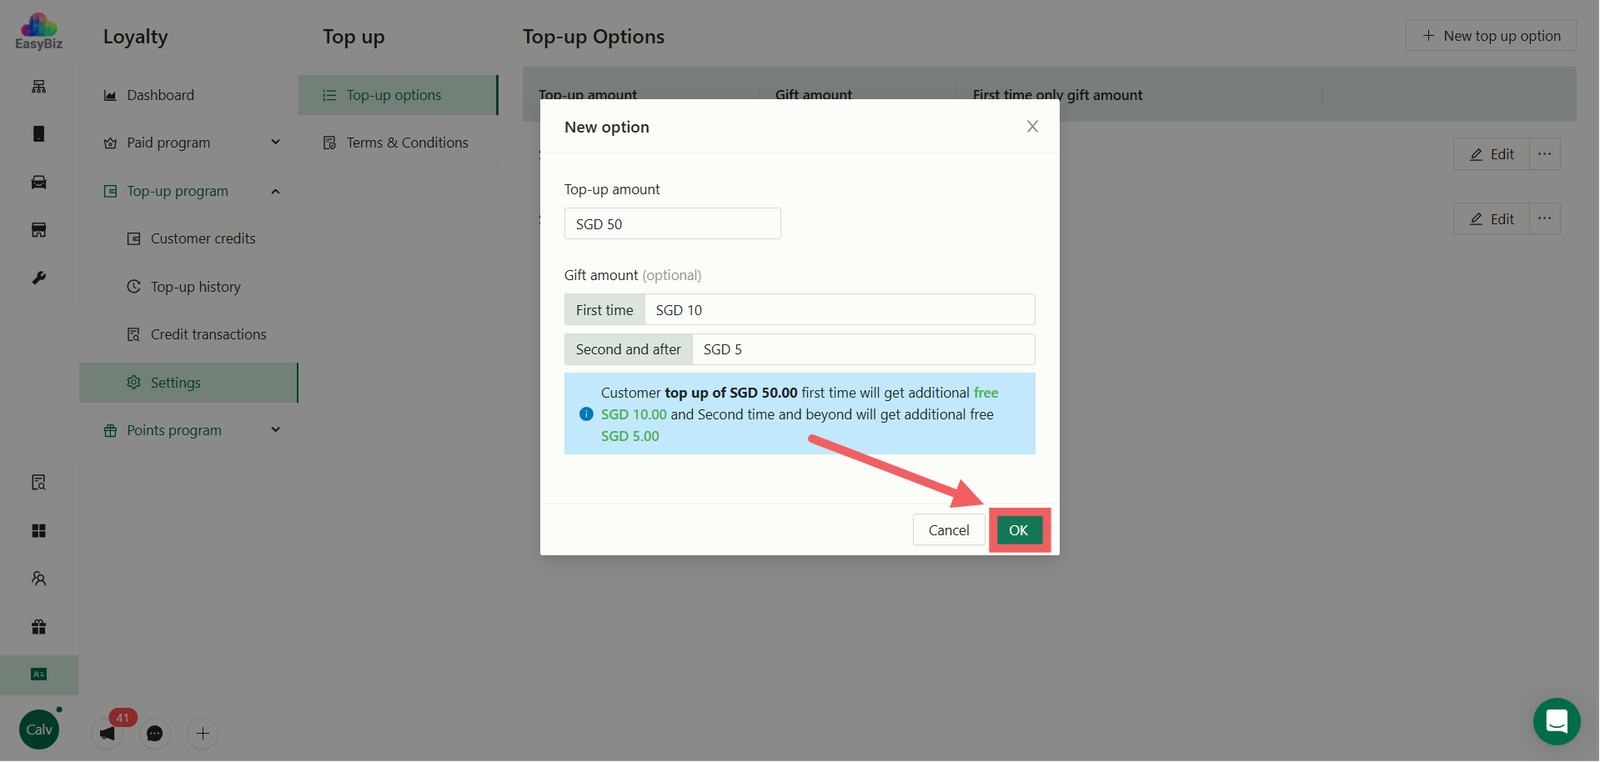The height and width of the screenshot is (762, 1600).
Task: Click the plus icon in bottom bar
Action: pos(203,733)
